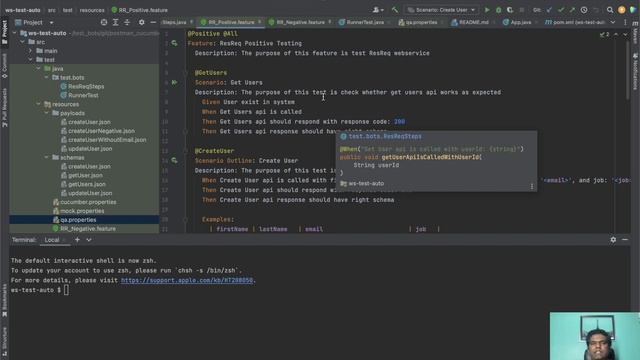Image resolution: width=640 pixels, height=360 pixels.
Task: Open the Search Everywhere magnifier
Action: coord(610,10)
